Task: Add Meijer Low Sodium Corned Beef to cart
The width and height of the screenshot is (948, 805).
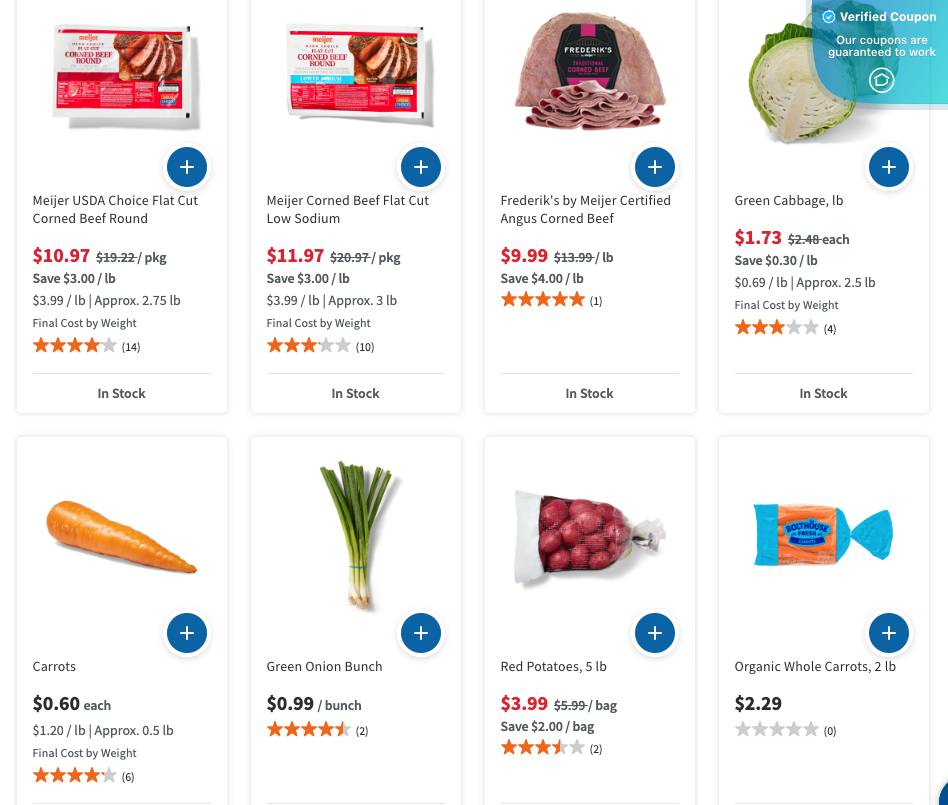Action: [421, 167]
